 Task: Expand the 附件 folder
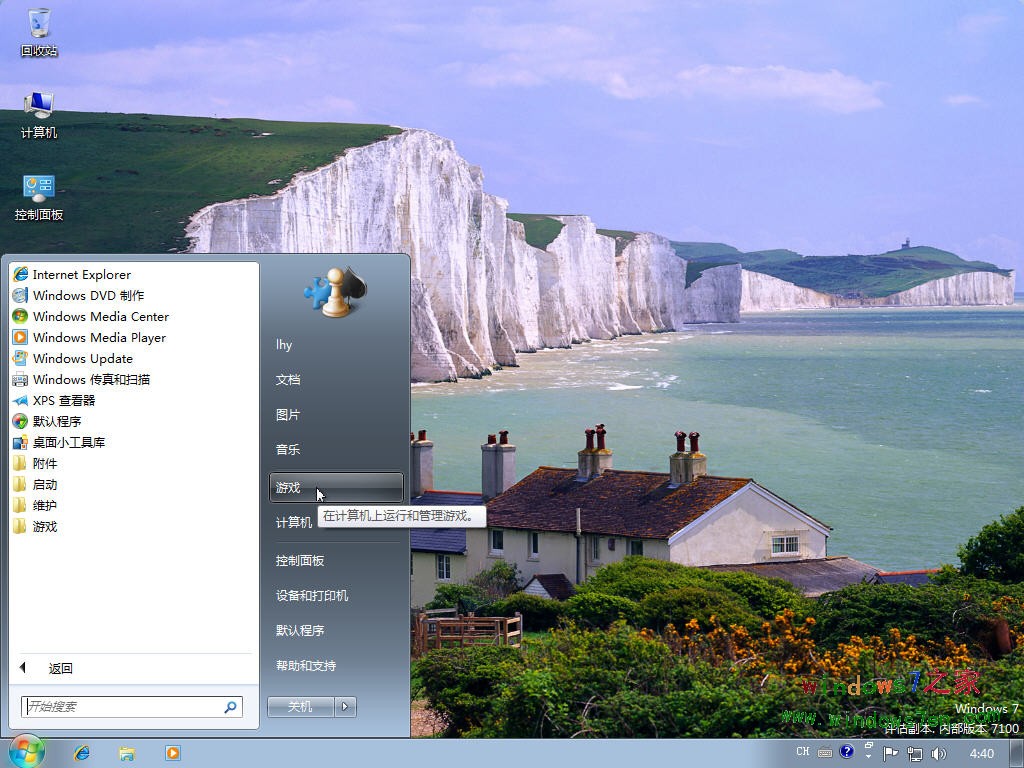click(x=45, y=463)
